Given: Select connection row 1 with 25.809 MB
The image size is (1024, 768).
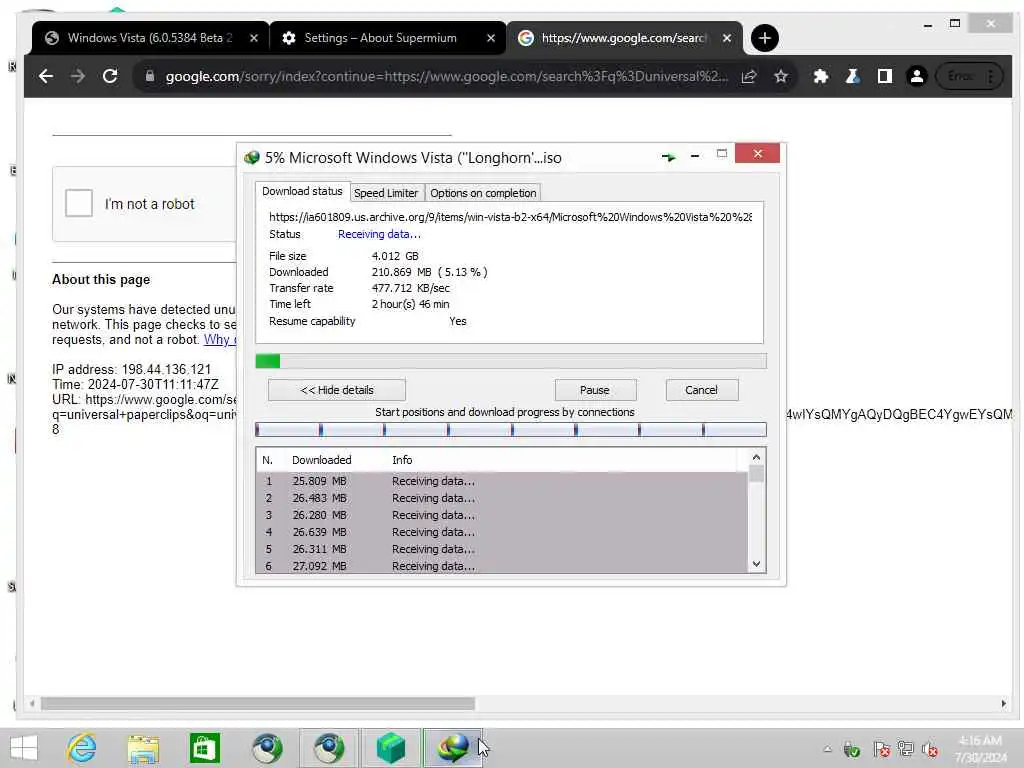Looking at the screenshot, I should [x=502, y=481].
